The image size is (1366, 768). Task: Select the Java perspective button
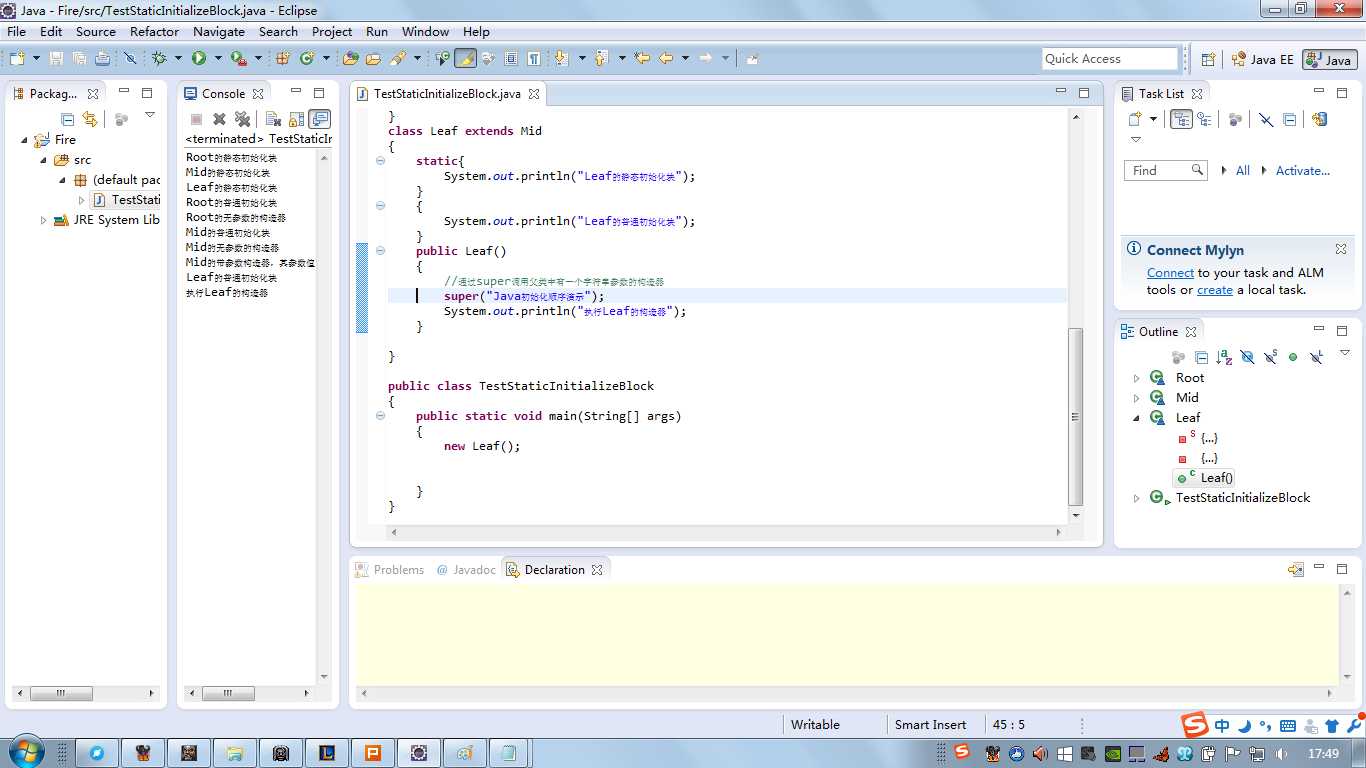coord(1329,59)
